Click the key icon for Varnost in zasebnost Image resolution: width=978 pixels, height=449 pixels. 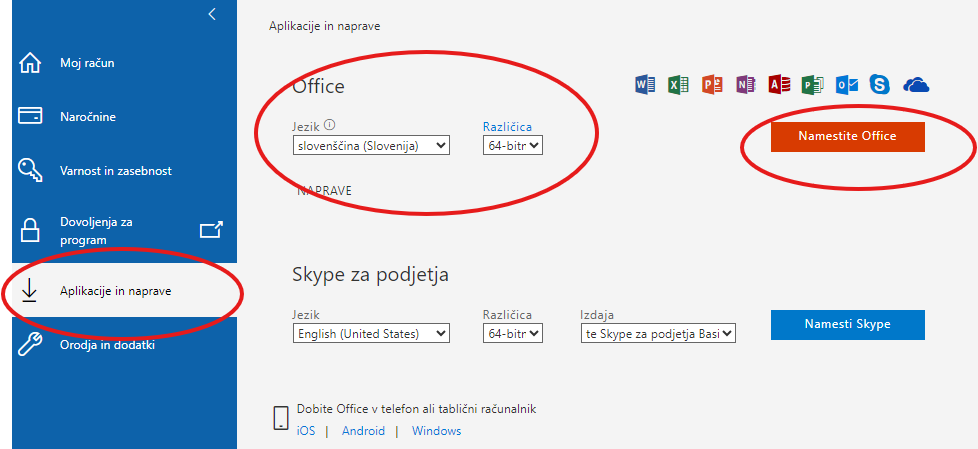30,170
